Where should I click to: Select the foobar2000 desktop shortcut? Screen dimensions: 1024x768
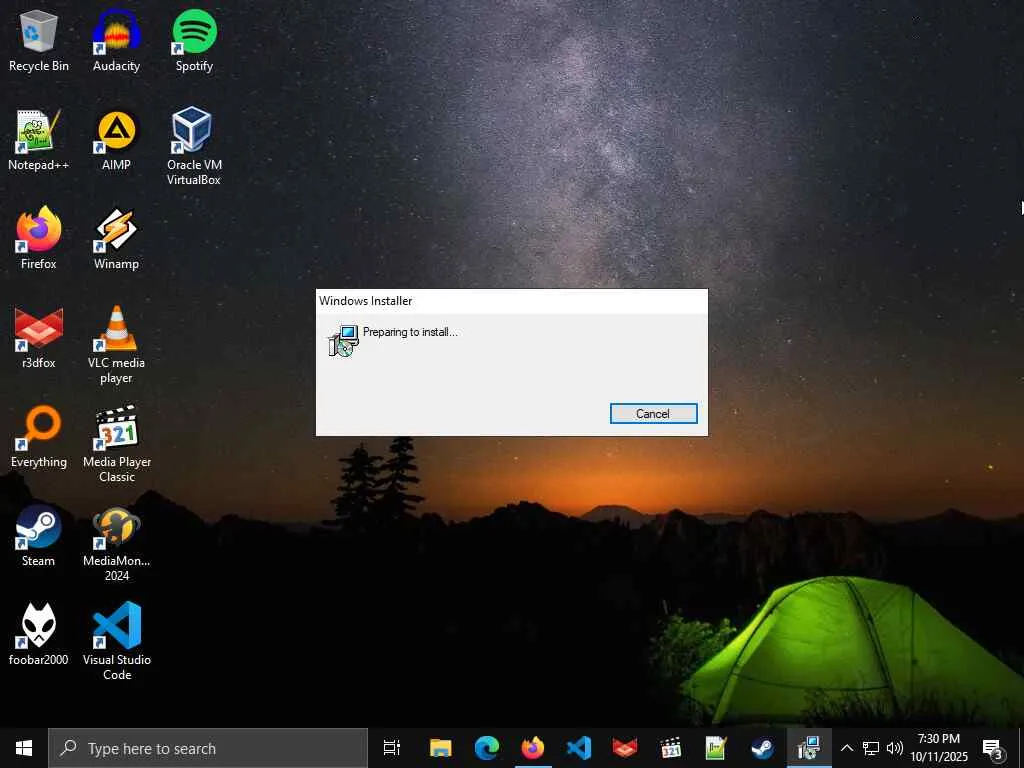pos(39,635)
